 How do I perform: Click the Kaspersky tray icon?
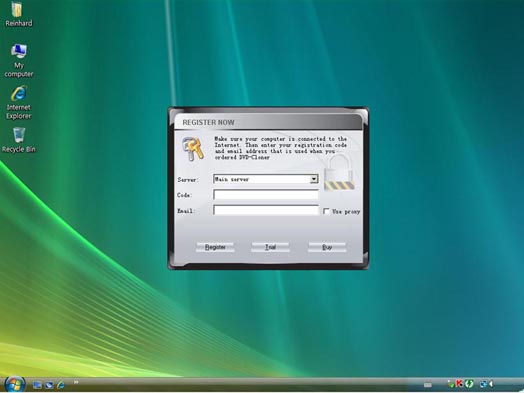460,384
